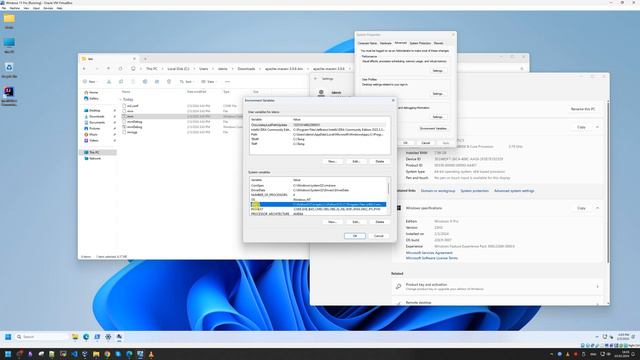Open Chrome on host taskbar
640x360 pixels.
107,354
